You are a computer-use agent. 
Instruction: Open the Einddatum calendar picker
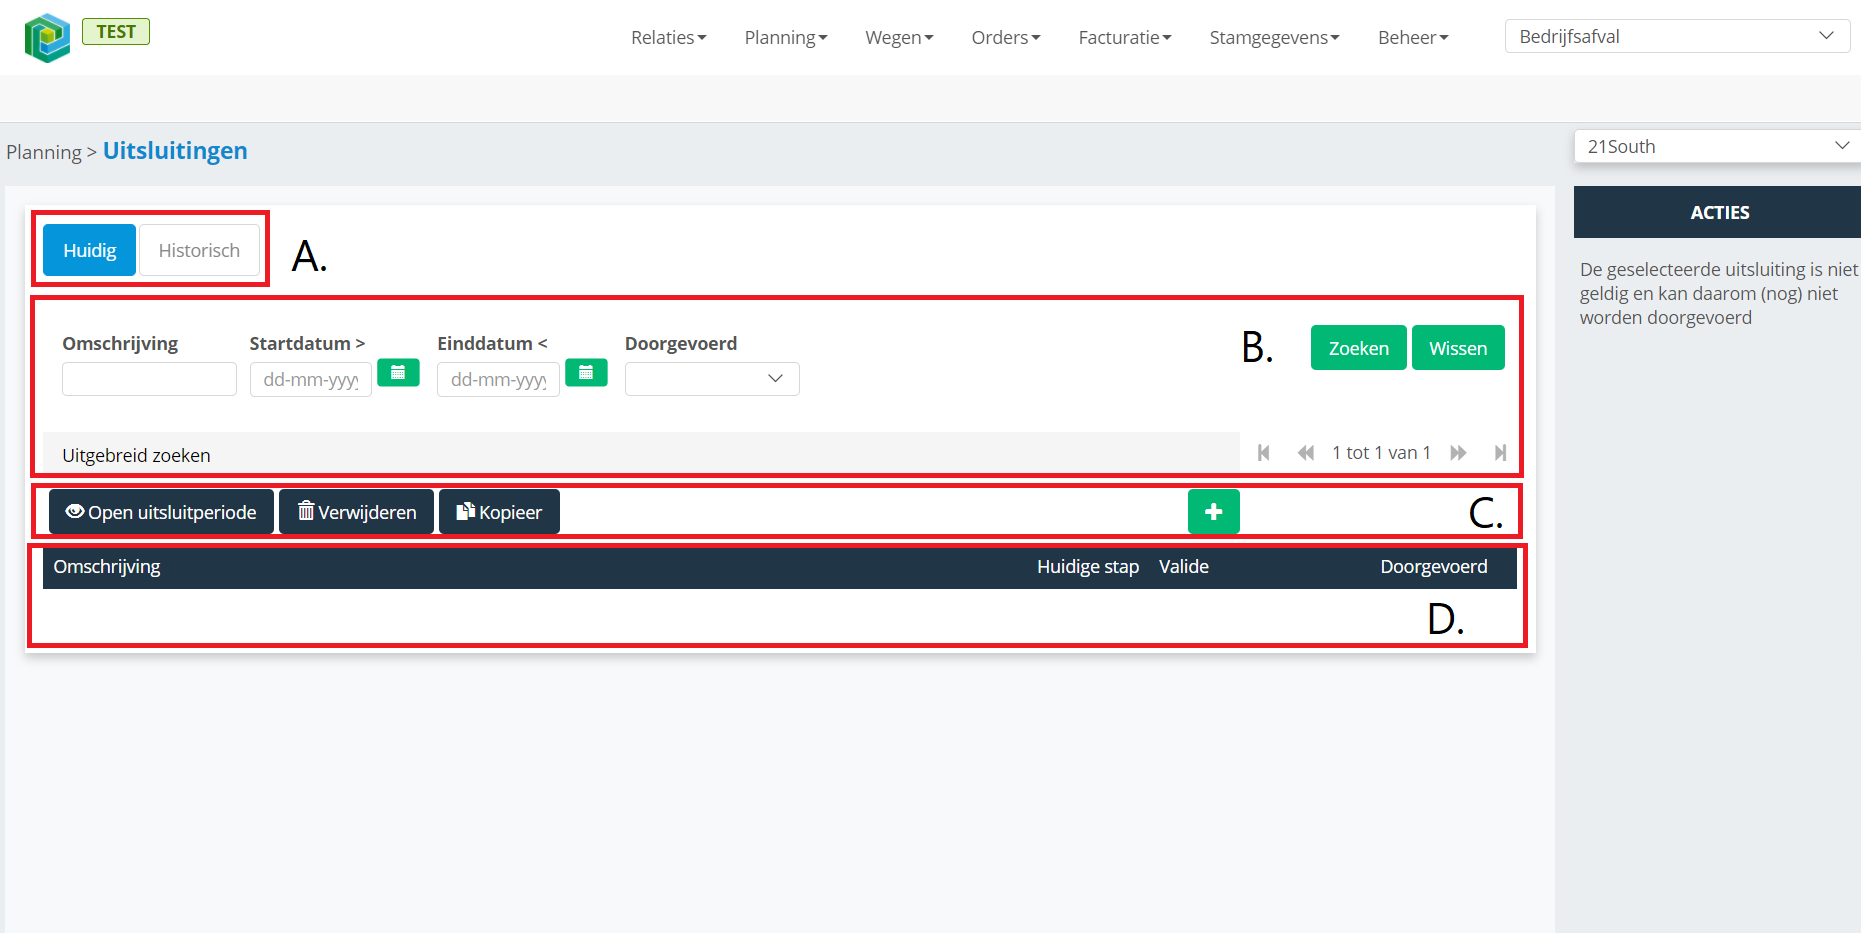586,372
